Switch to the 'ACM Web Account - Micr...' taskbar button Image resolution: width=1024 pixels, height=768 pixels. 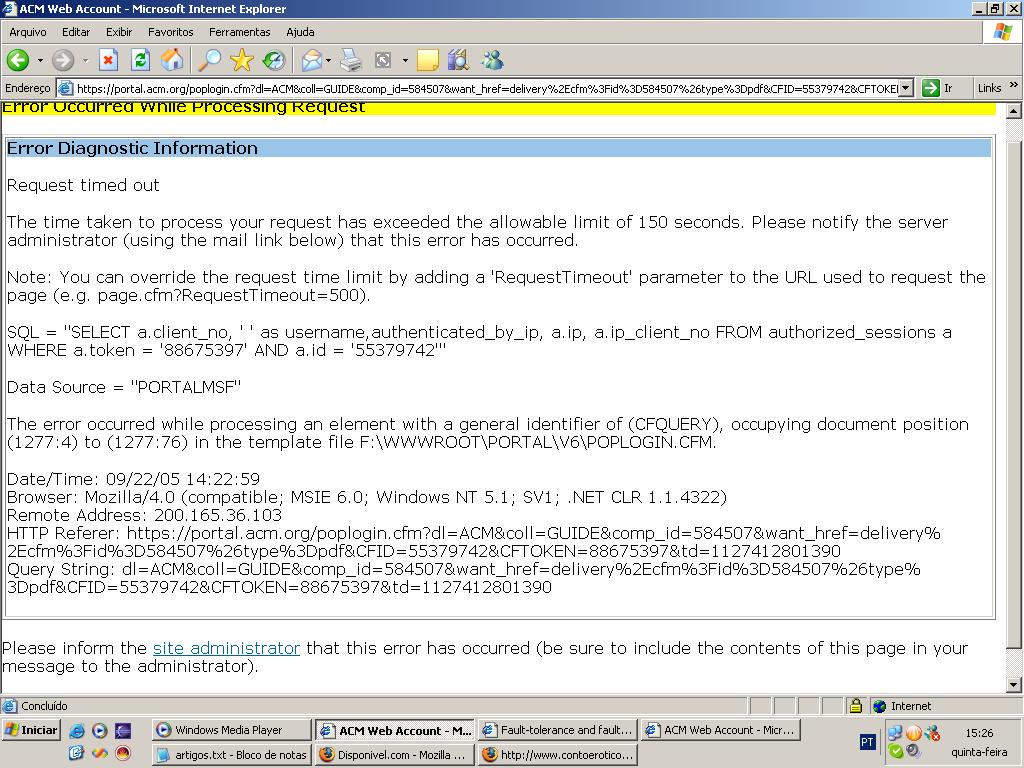point(720,730)
